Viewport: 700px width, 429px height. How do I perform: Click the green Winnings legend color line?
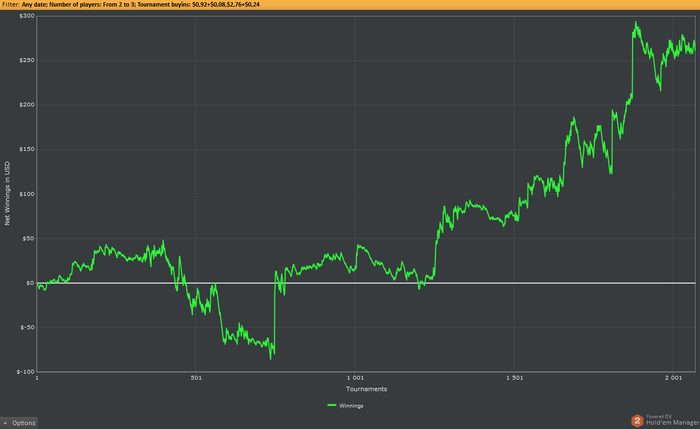pos(332,405)
